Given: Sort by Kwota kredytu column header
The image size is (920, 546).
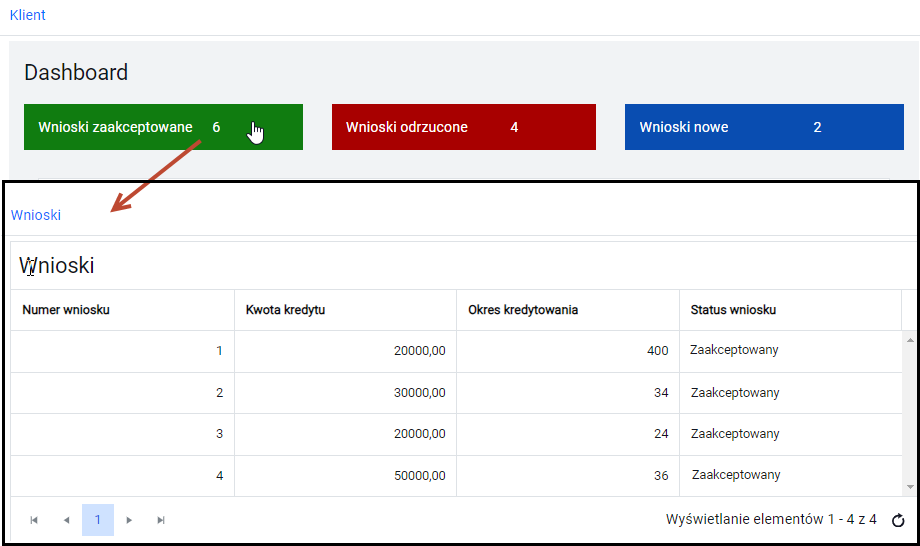Looking at the screenshot, I should (x=346, y=310).
